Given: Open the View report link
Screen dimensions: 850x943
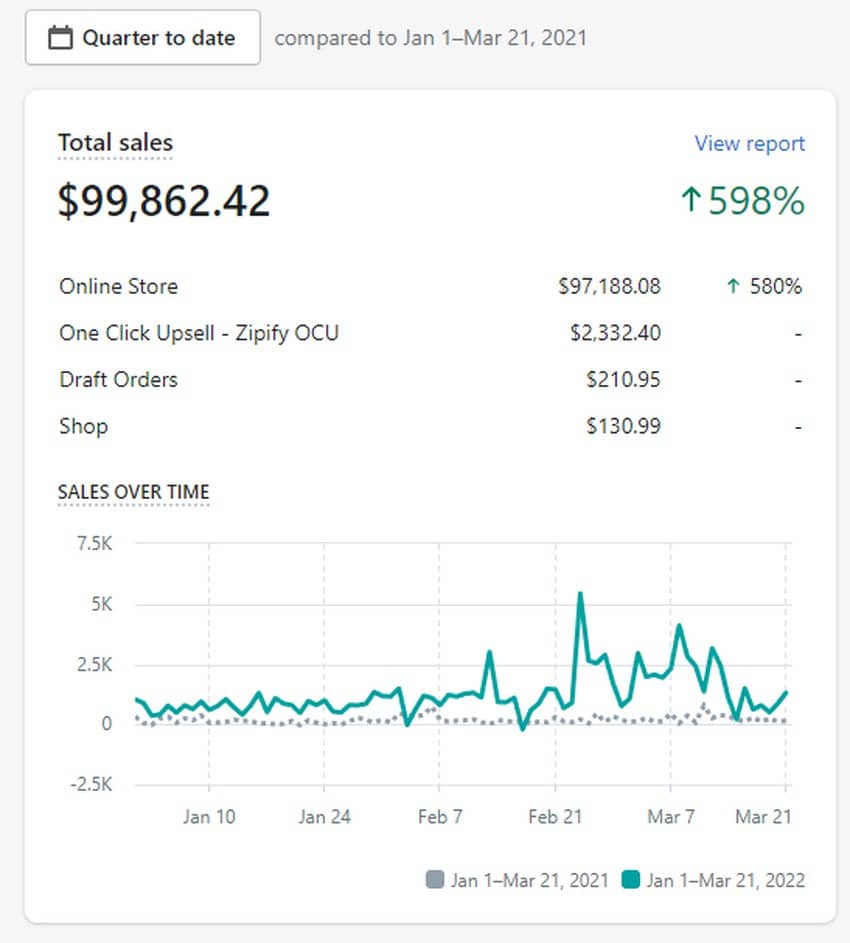Looking at the screenshot, I should point(749,143).
